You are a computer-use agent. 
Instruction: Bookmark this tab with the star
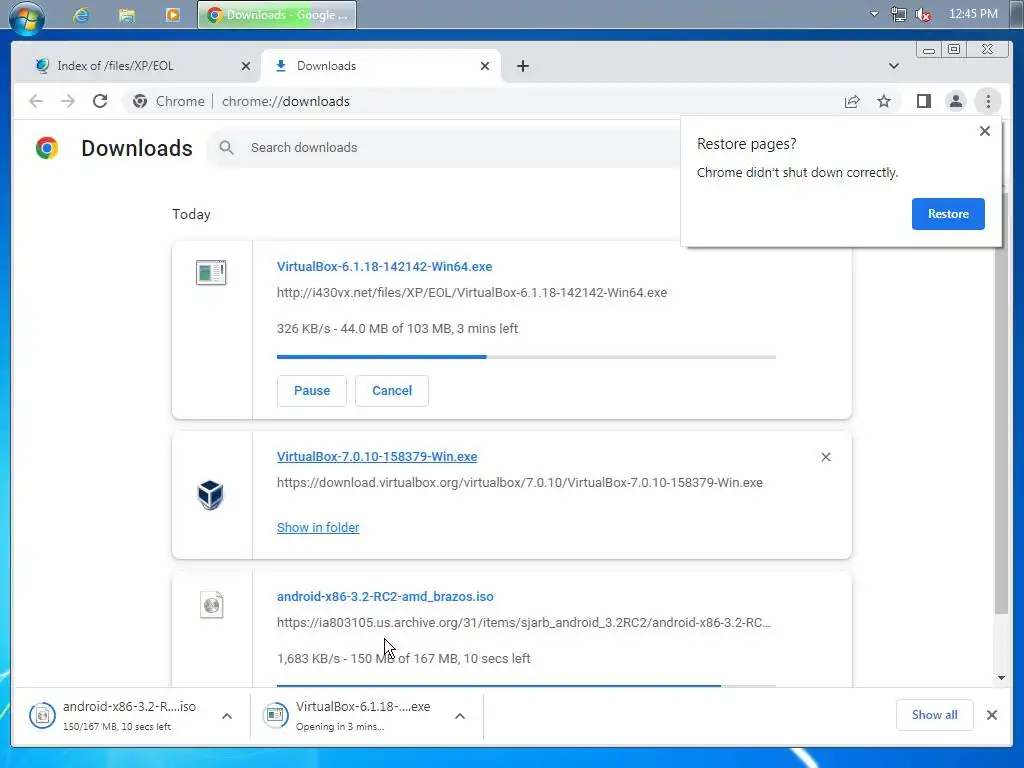click(x=884, y=101)
